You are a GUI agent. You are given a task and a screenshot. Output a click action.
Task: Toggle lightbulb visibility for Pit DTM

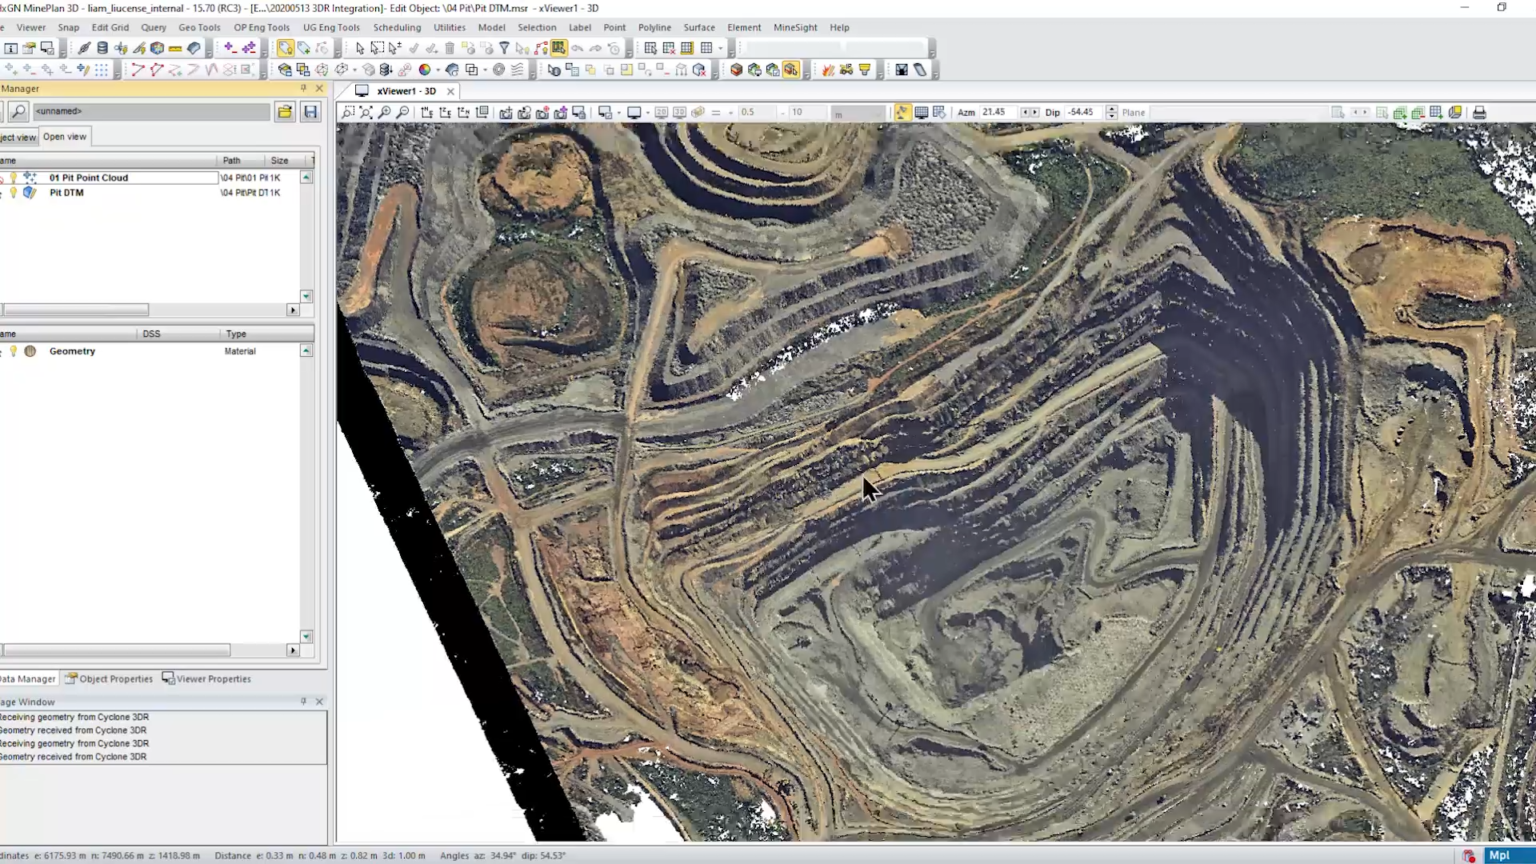[13, 193]
